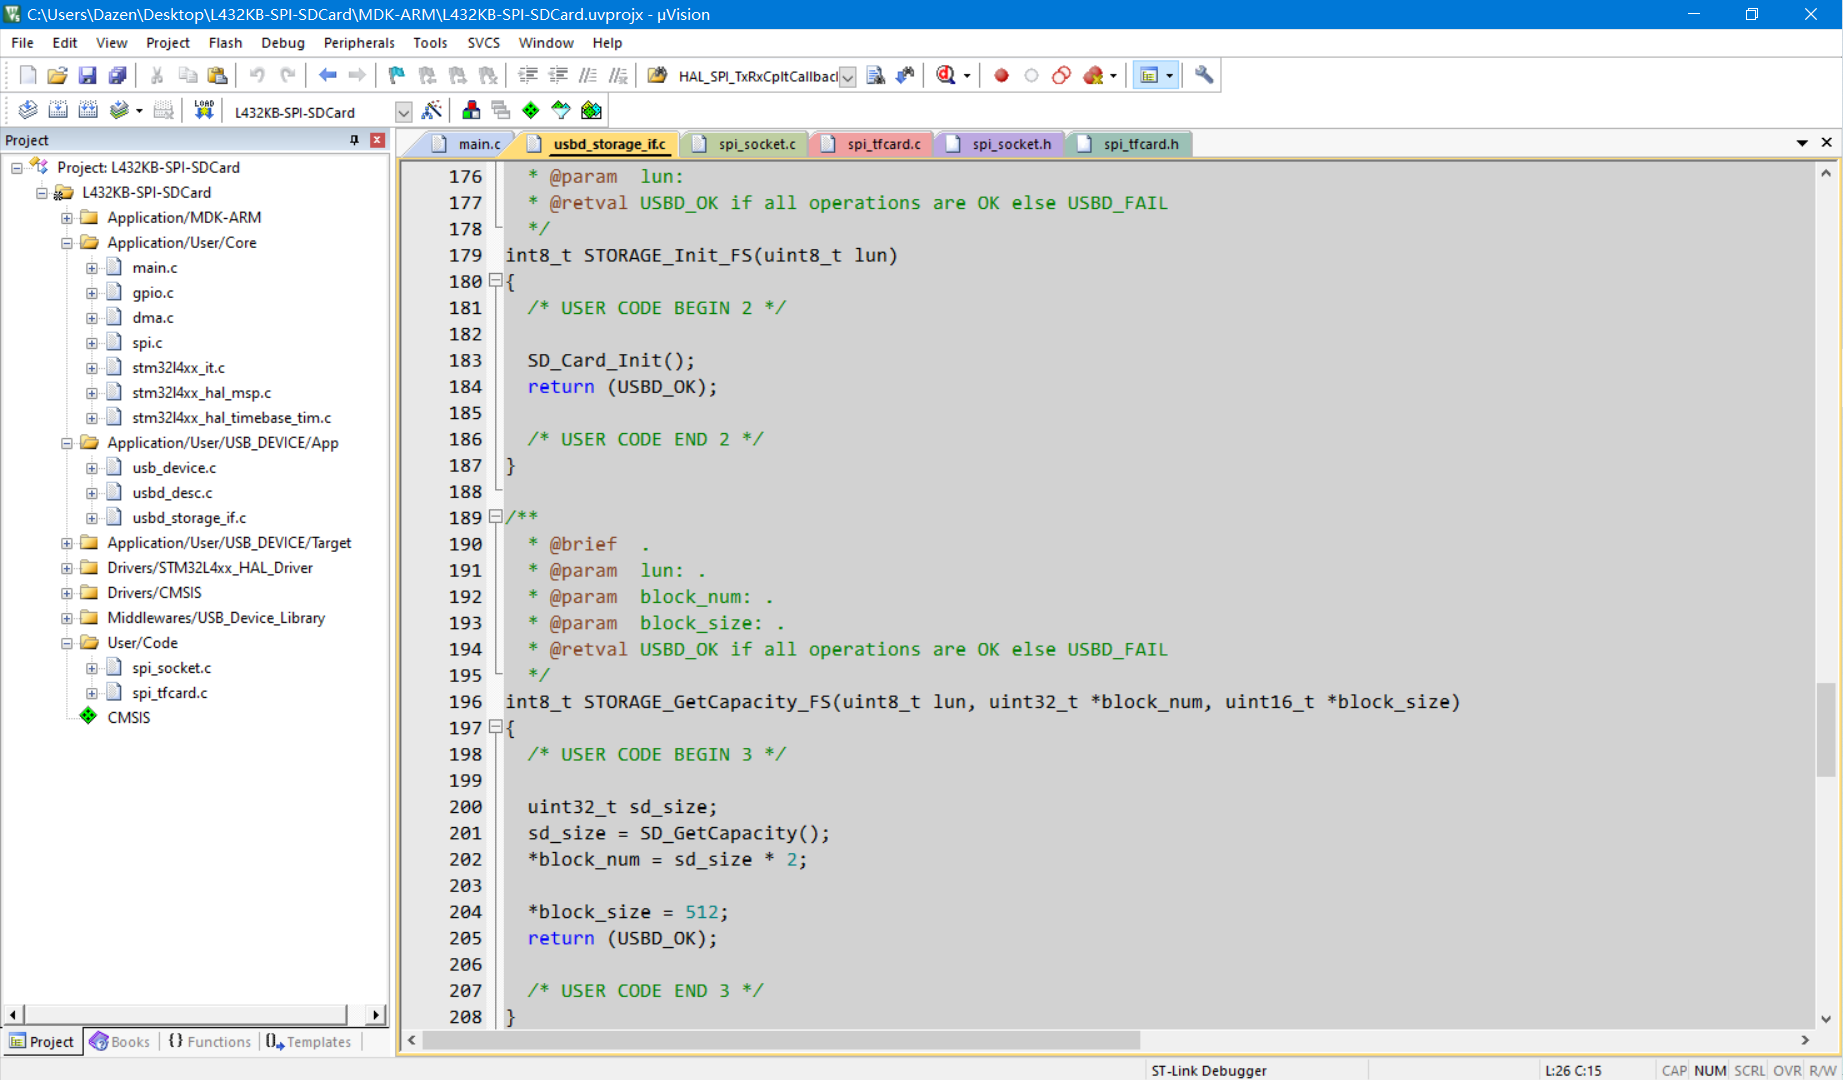Pin the Project panel with the pushpin icon

coord(353,140)
